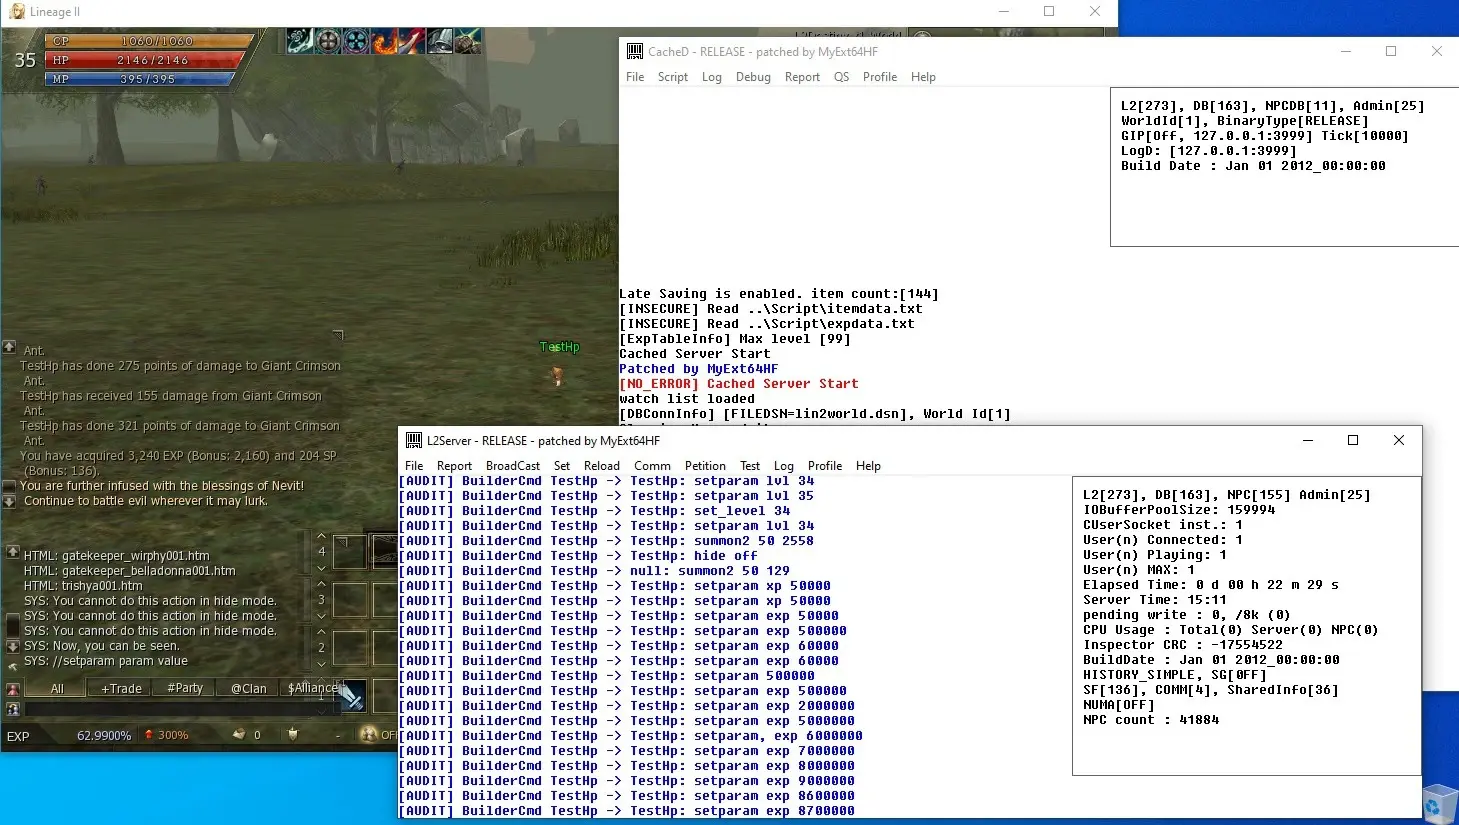Viewport: 1459px width, 825px height.
Task: Click the red vitality 300% arrow icon
Action: point(149,735)
